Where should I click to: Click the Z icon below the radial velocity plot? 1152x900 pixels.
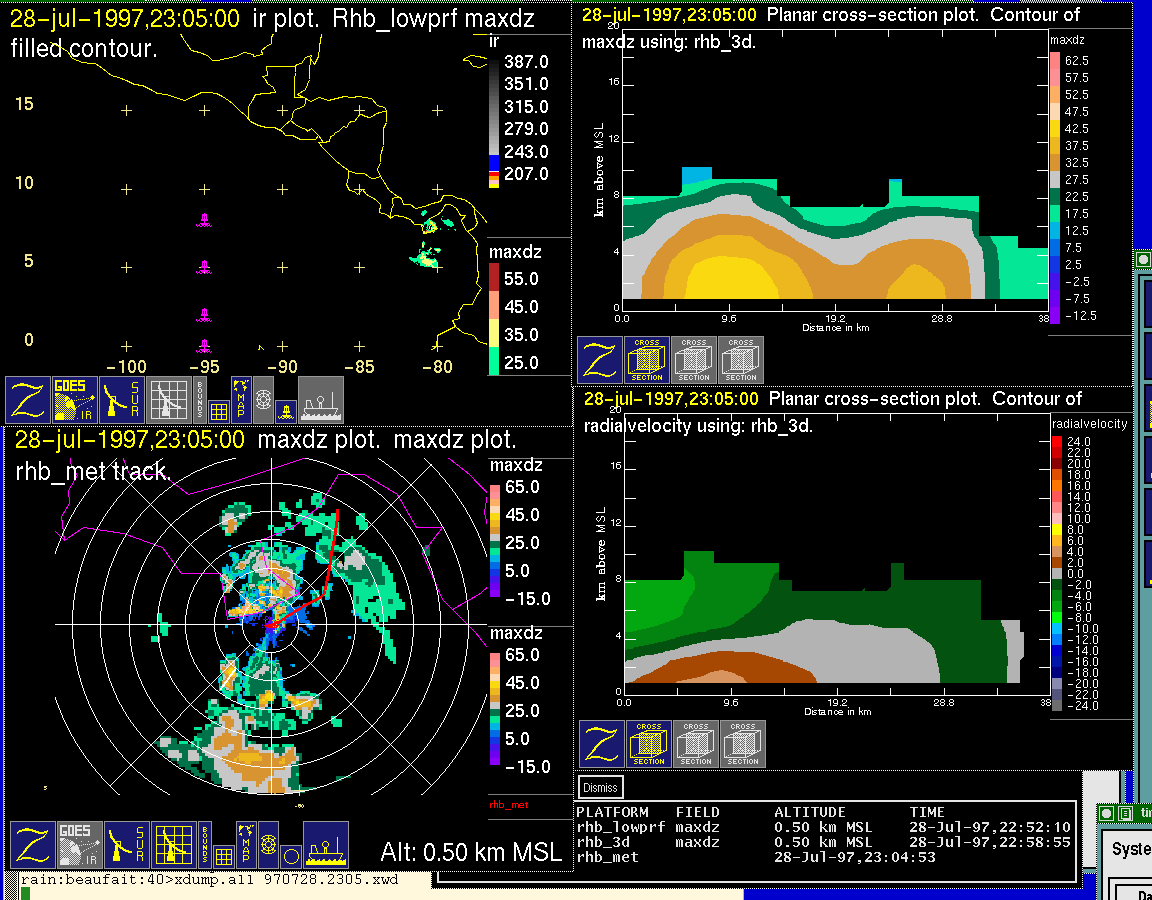602,743
